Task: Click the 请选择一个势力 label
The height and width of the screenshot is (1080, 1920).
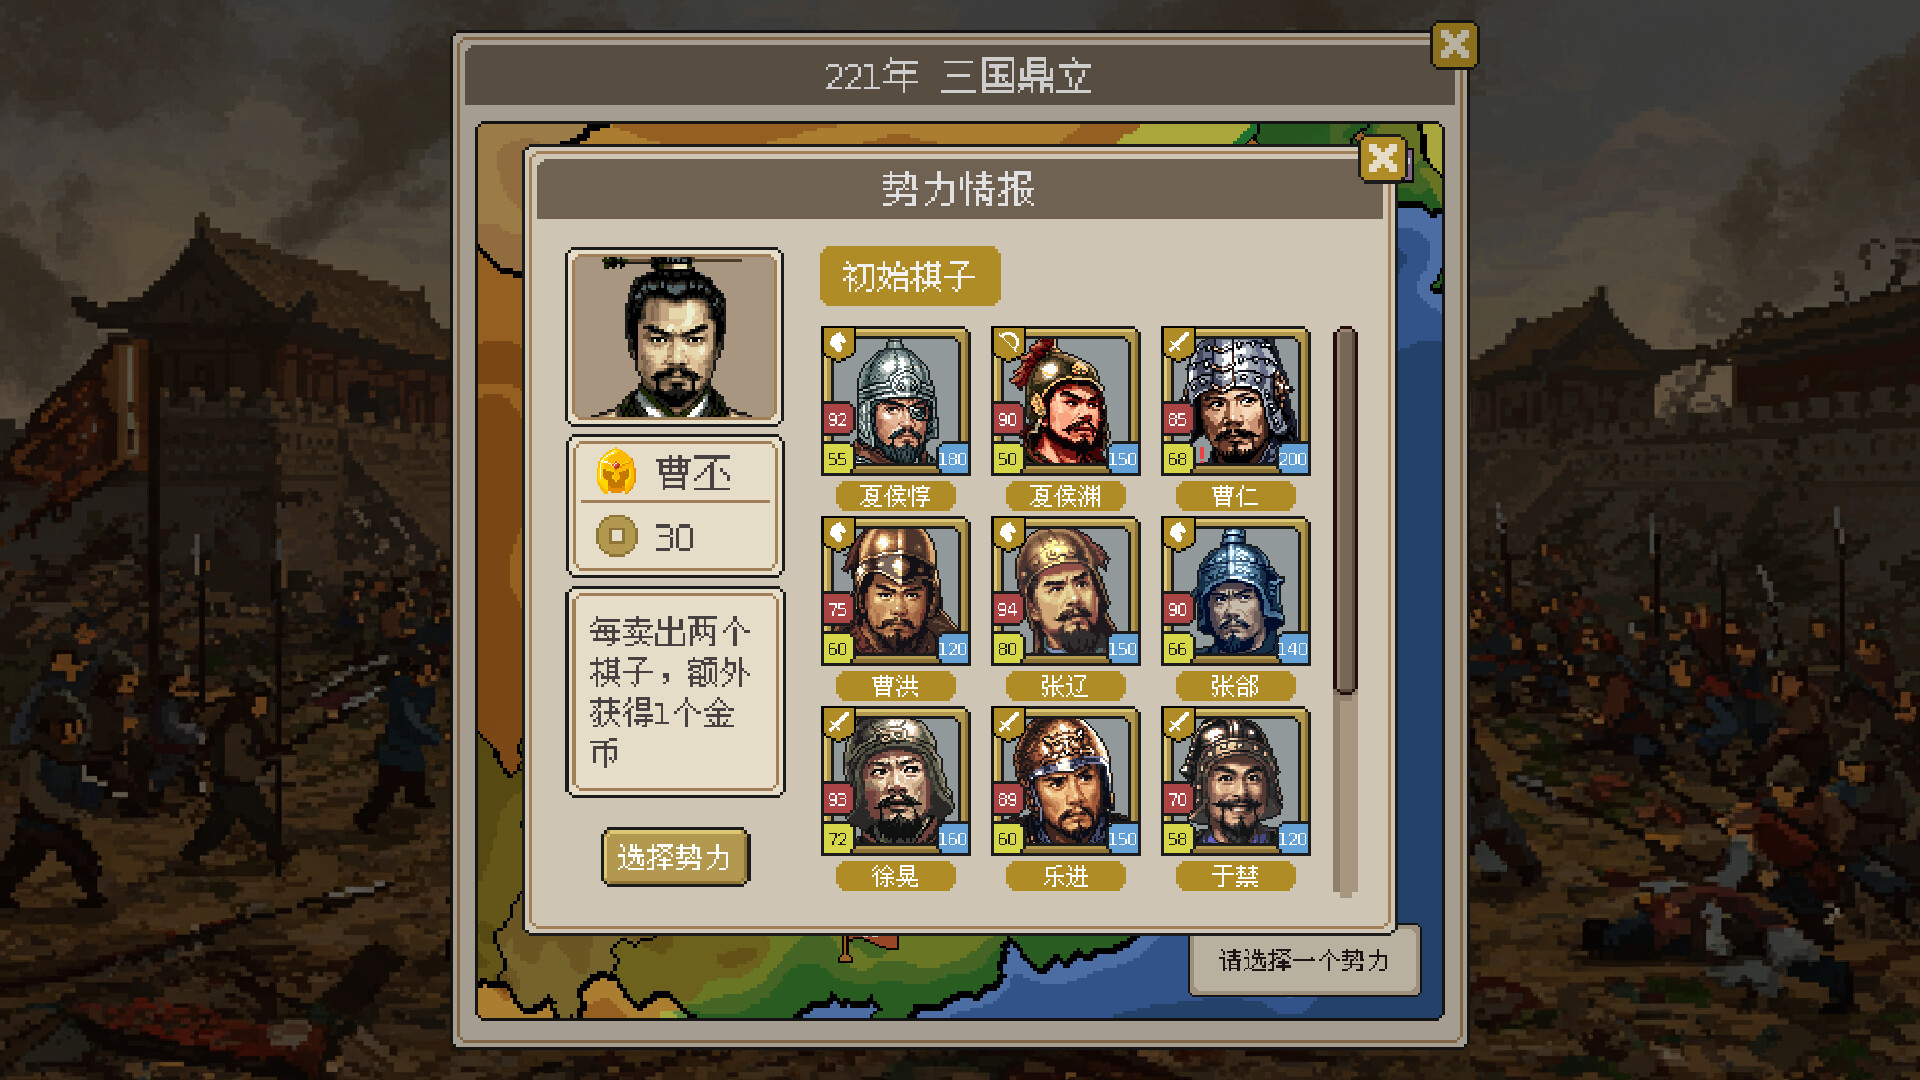Action: point(1304,961)
